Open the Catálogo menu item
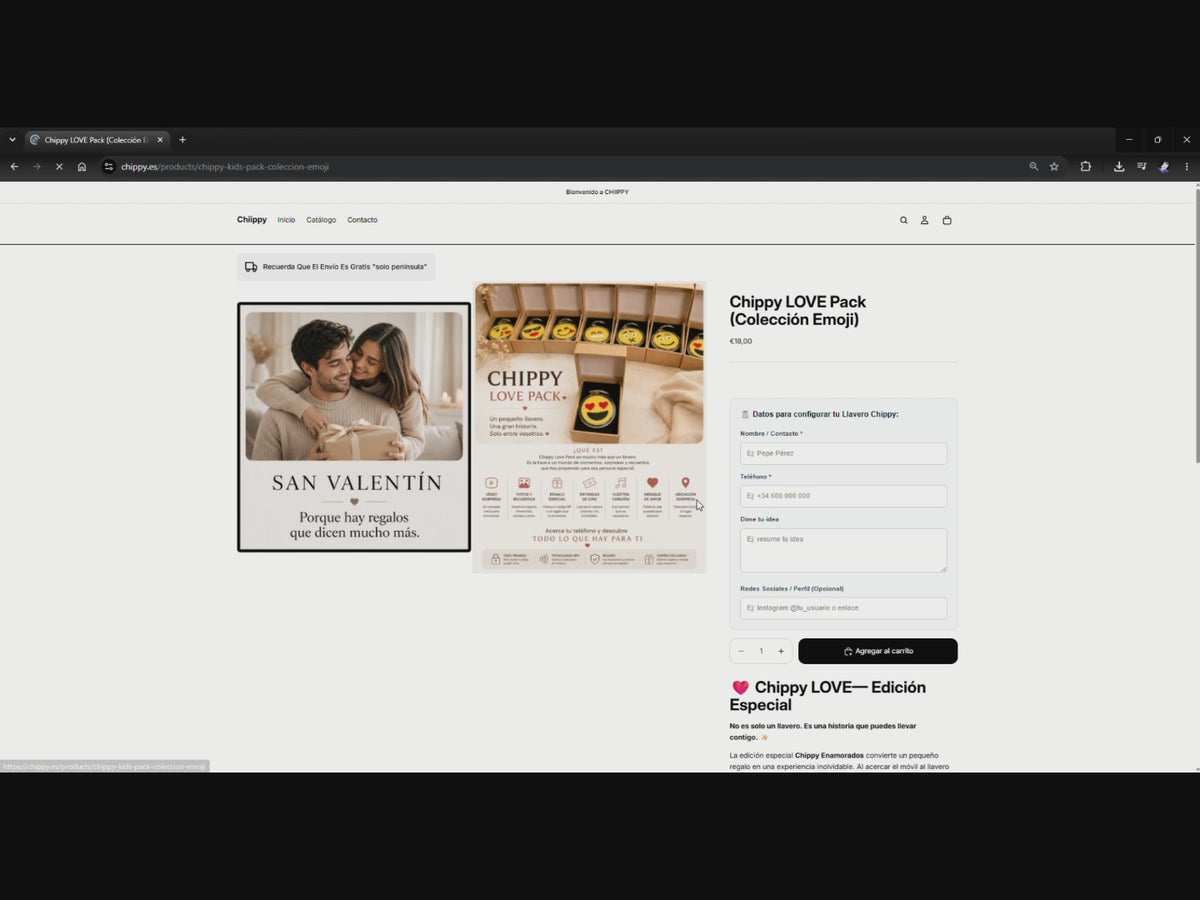 click(321, 220)
